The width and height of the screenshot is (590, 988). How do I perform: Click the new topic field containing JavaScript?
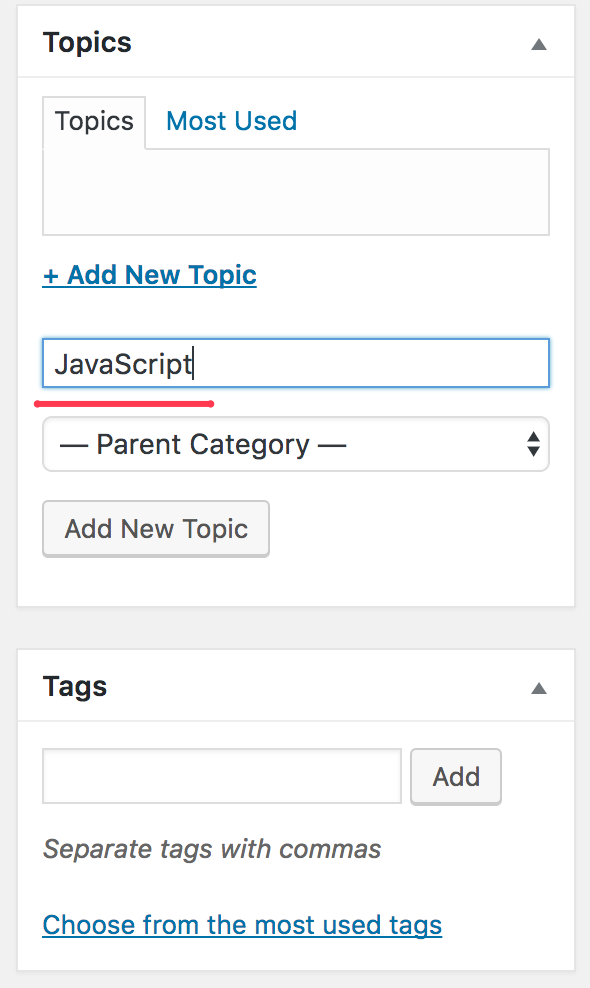pyautogui.click(x=296, y=363)
